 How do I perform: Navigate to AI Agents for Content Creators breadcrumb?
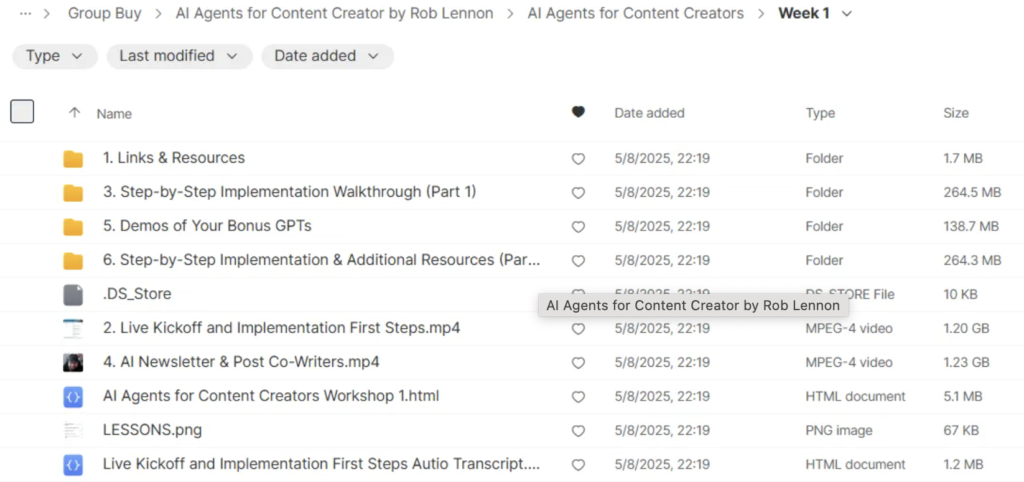pos(635,14)
